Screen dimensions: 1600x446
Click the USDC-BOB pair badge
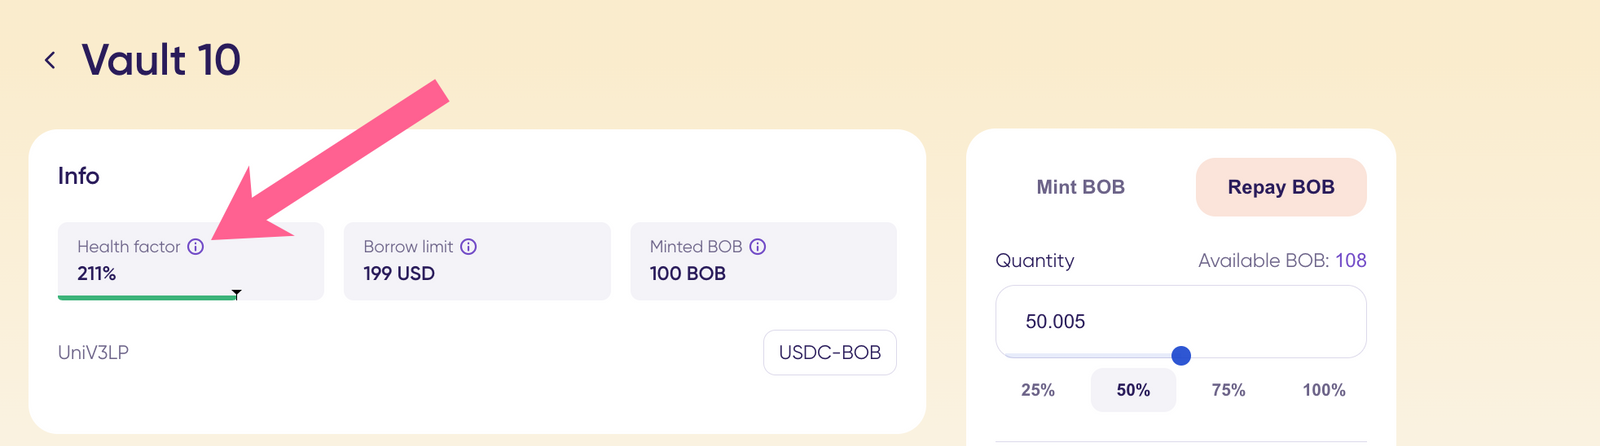coord(830,353)
